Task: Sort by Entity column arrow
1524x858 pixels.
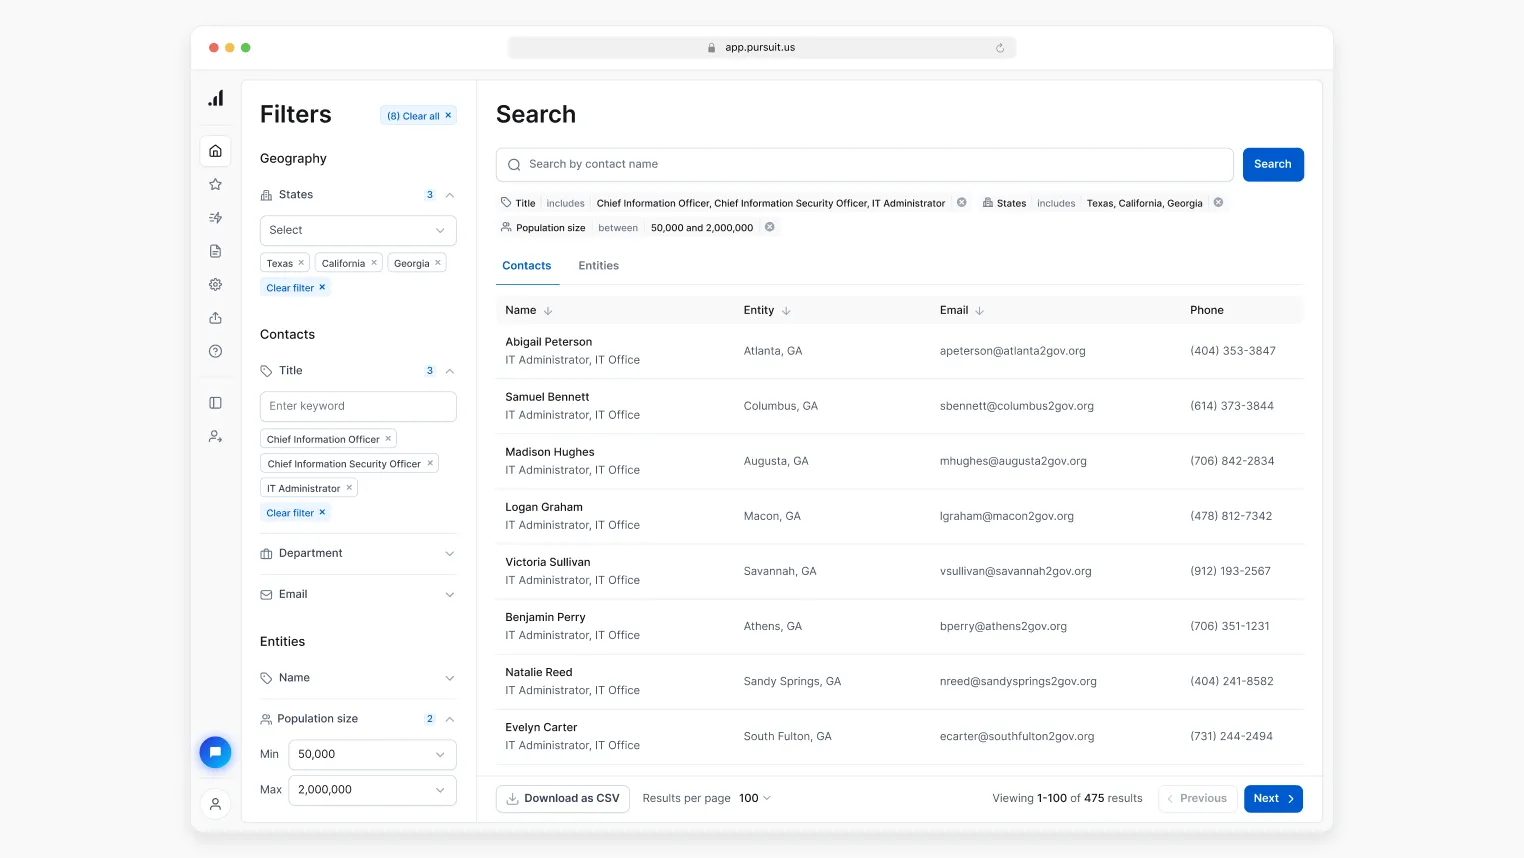Action: click(786, 311)
